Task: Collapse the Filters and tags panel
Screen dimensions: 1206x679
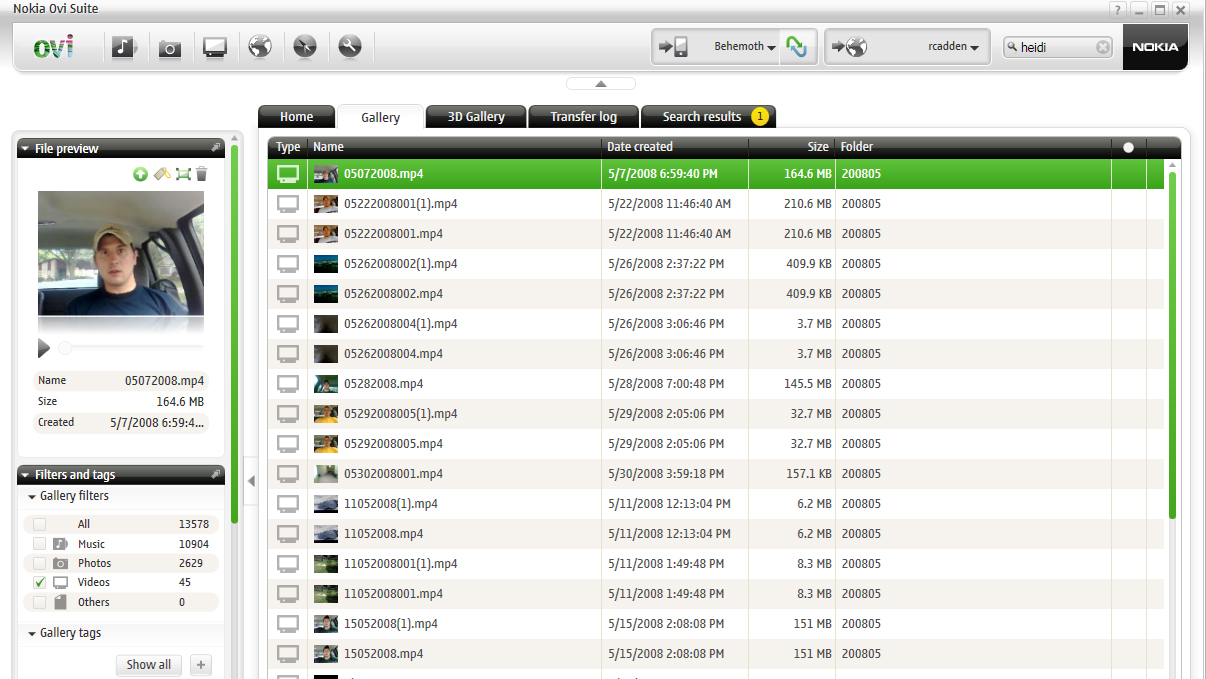Action: coord(25,475)
